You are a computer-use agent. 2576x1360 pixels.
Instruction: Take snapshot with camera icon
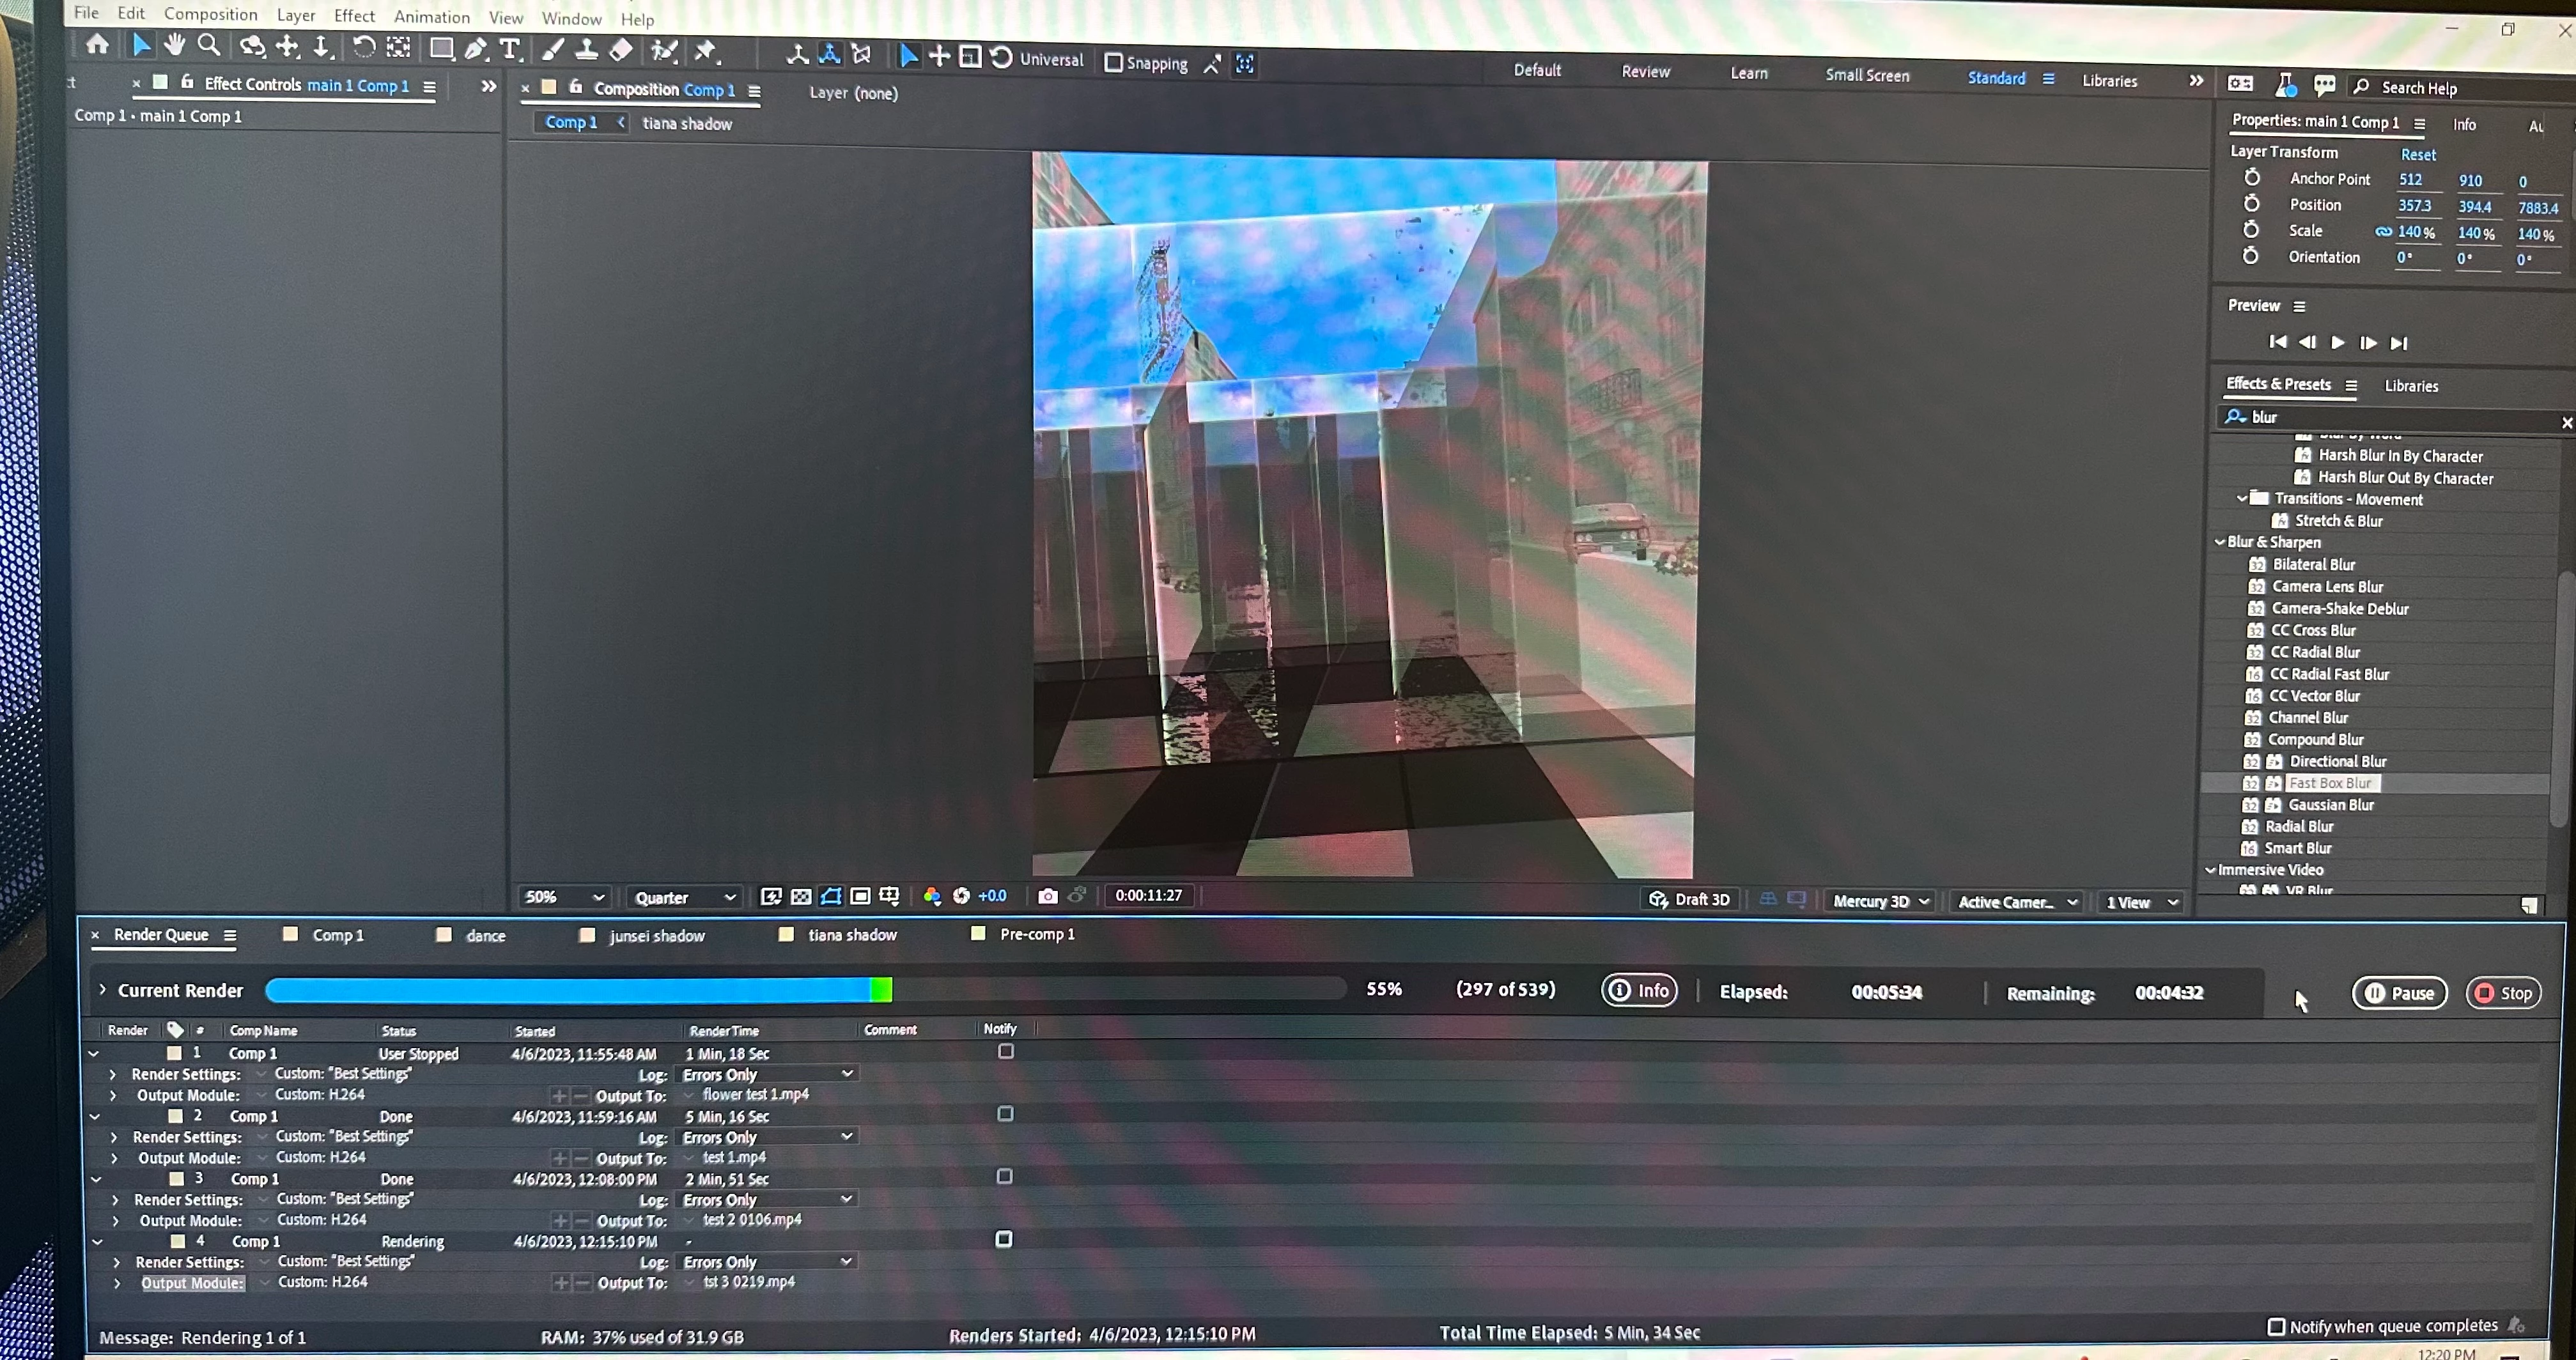[x=1047, y=896]
